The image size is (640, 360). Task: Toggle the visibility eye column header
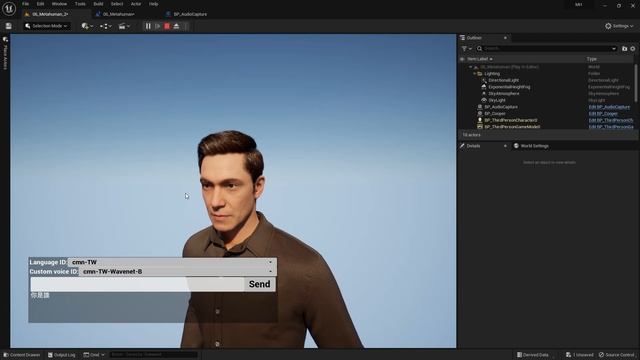point(462,59)
